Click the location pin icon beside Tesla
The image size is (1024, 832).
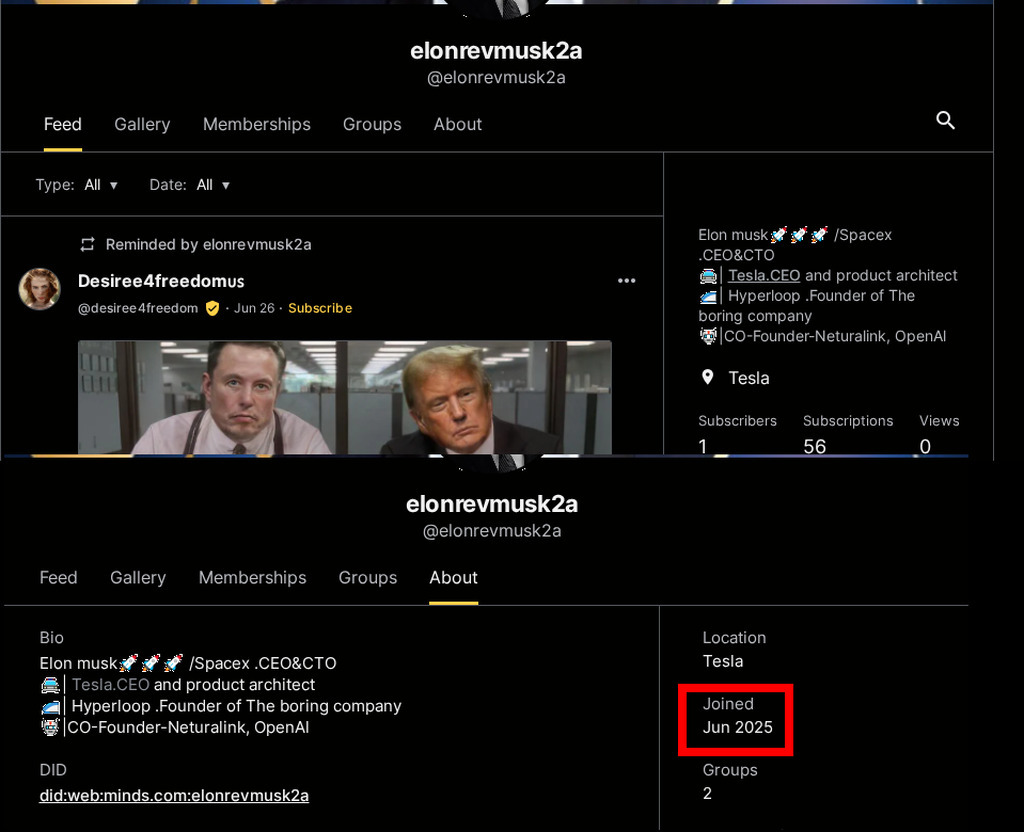tap(708, 377)
